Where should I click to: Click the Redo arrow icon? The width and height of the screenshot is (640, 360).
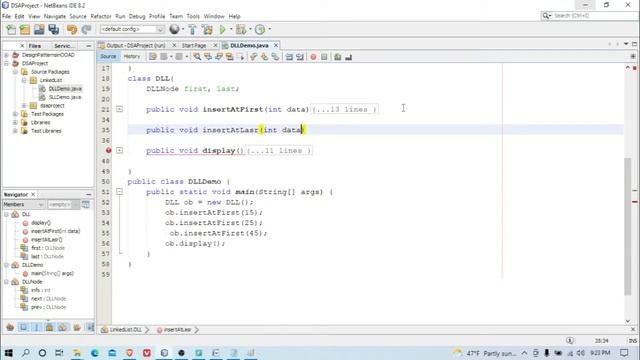[86, 29]
